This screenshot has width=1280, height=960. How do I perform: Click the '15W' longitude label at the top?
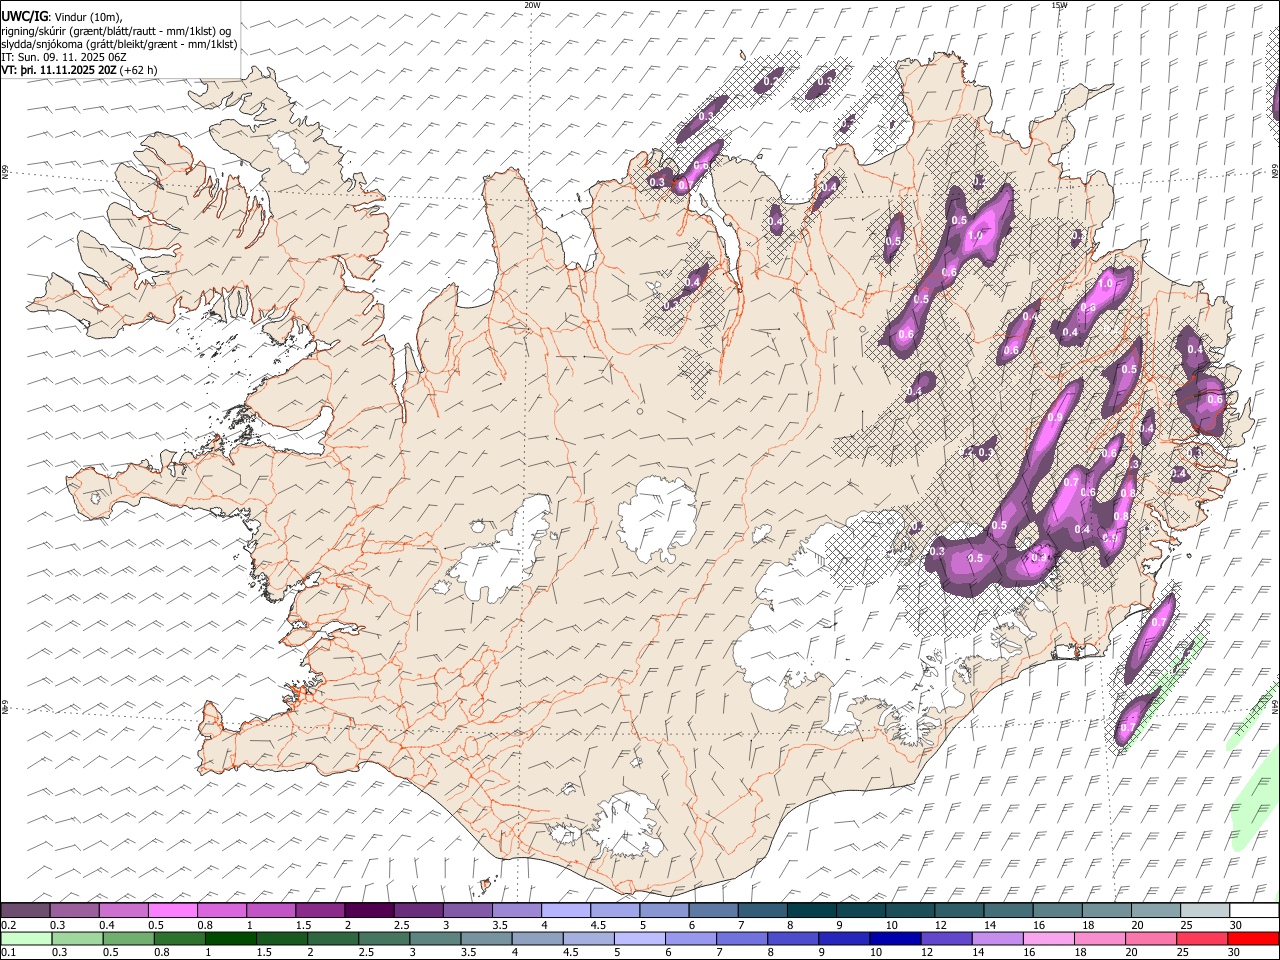click(x=1058, y=5)
